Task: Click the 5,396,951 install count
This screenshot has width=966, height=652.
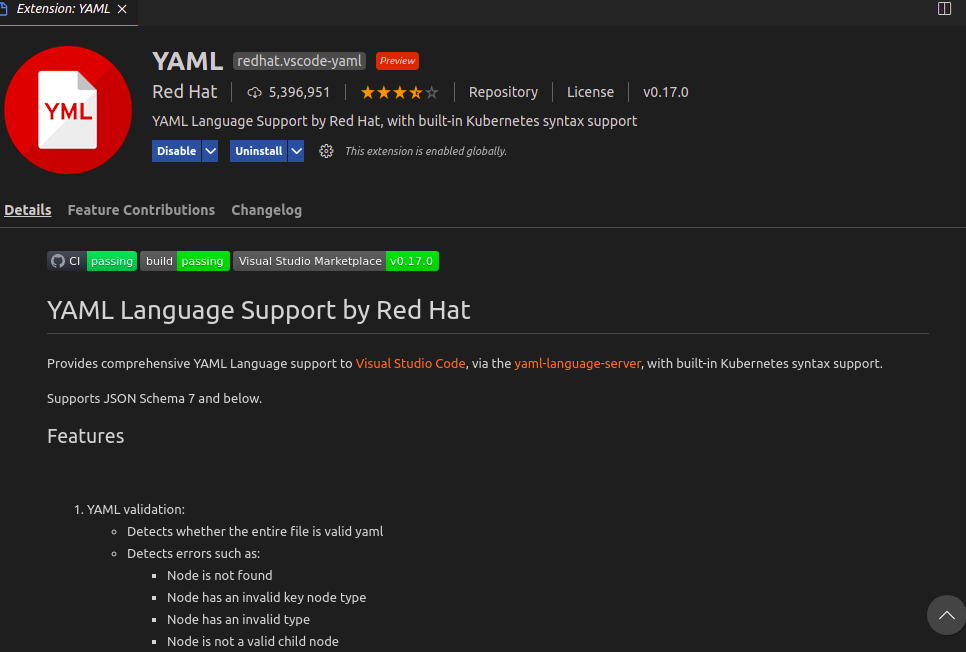Action: (299, 92)
